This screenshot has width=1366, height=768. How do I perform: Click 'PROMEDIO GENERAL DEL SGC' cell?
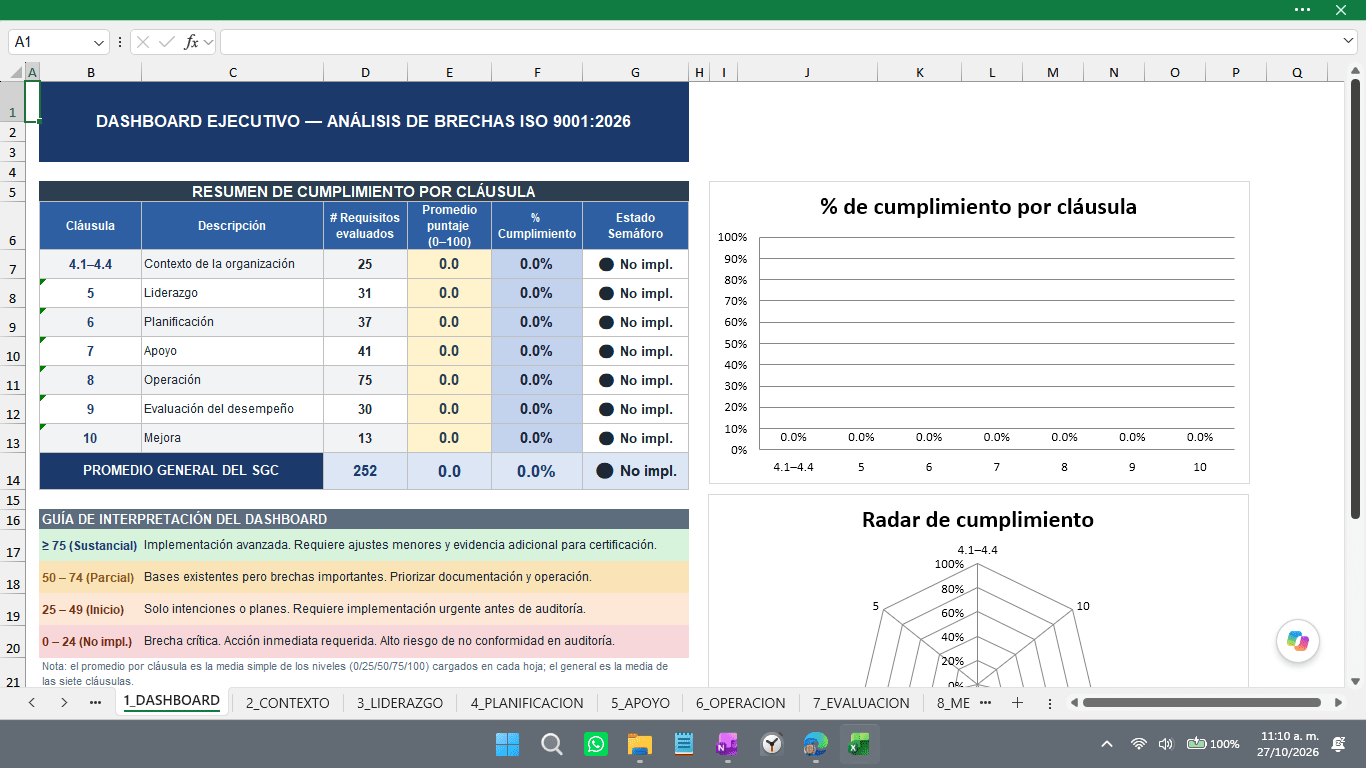coord(181,471)
